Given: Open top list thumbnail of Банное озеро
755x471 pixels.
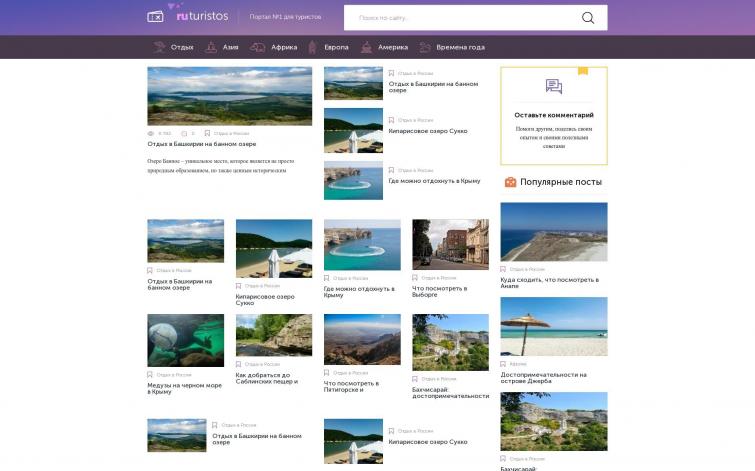Looking at the screenshot, I should pos(353,83).
